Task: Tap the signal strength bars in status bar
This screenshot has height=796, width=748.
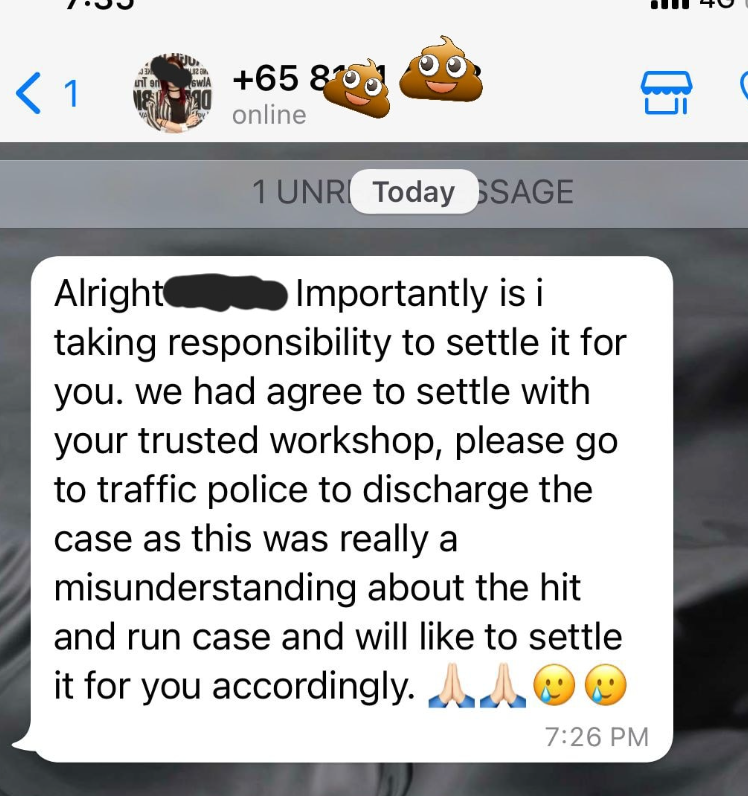Action: tap(670, 5)
